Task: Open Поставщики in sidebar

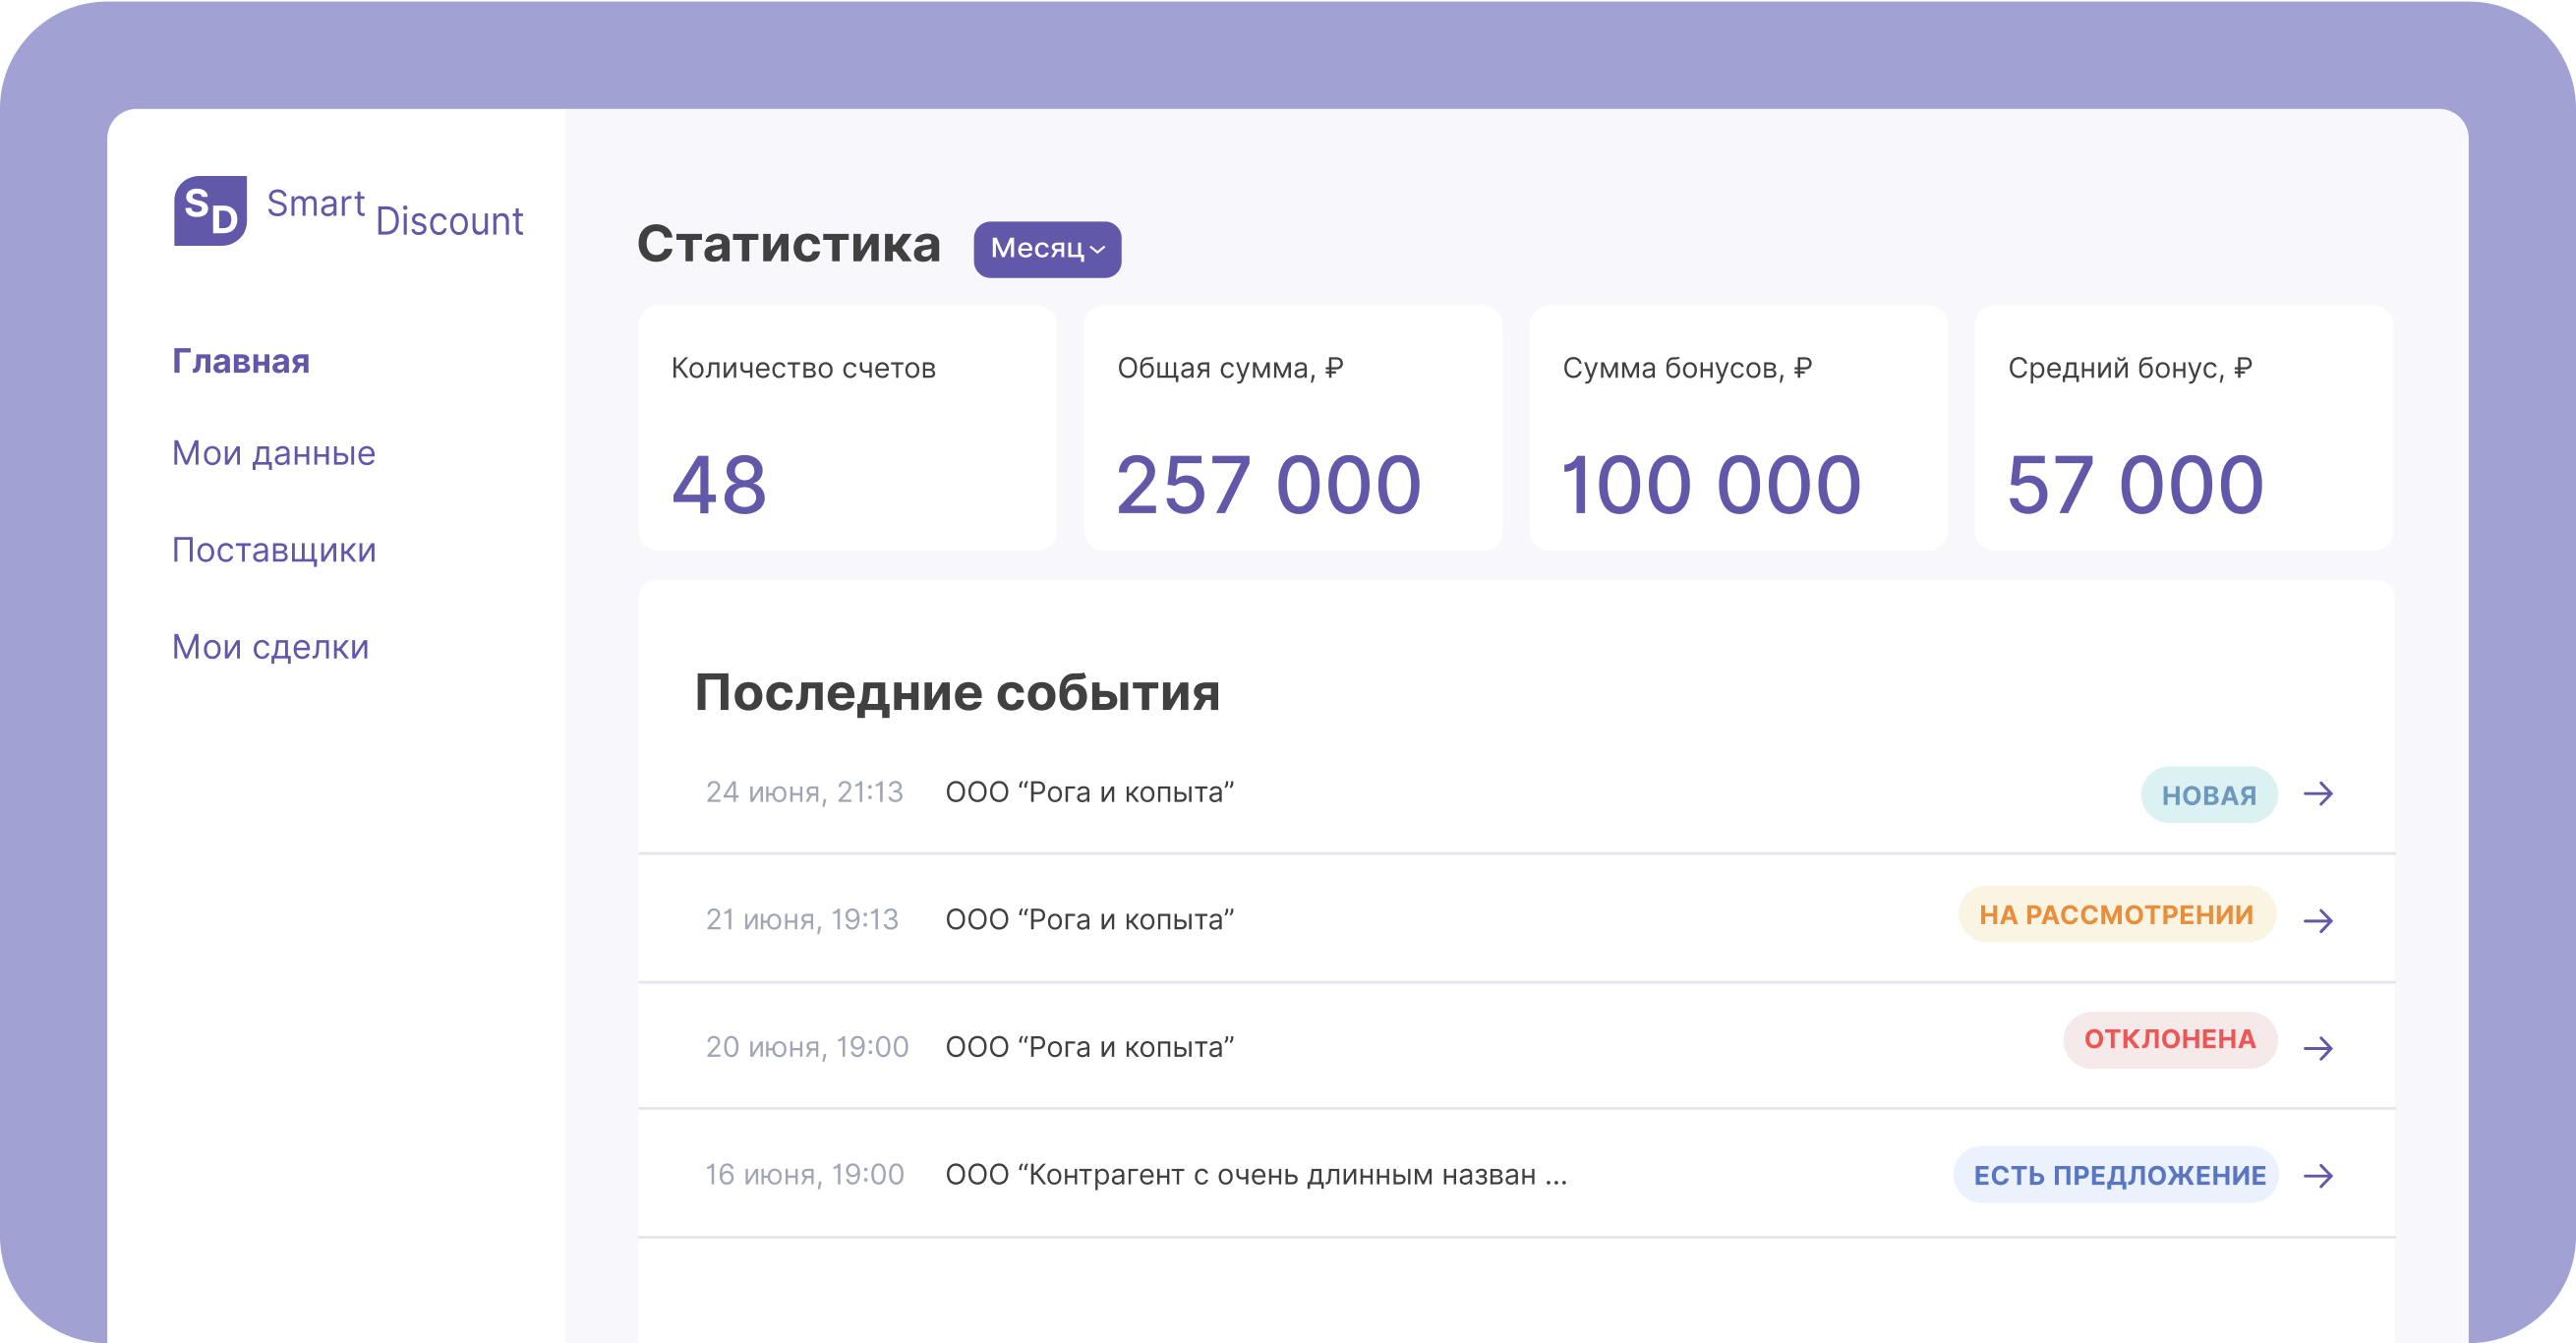Action: [274, 550]
